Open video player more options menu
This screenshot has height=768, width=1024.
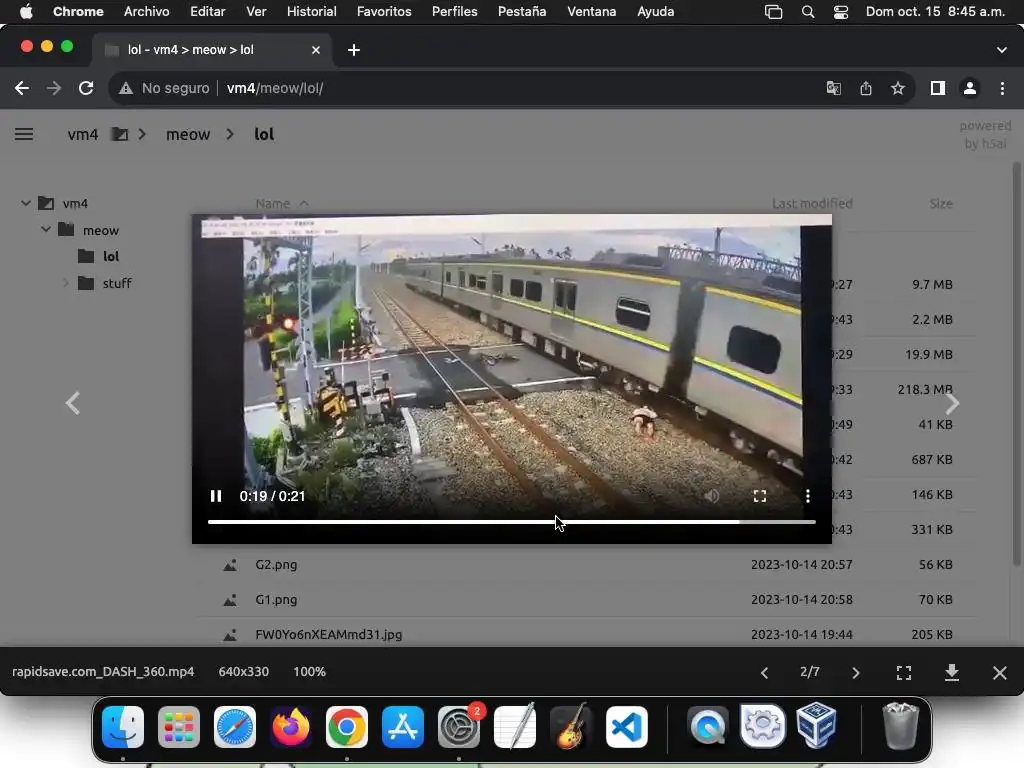tap(808, 496)
